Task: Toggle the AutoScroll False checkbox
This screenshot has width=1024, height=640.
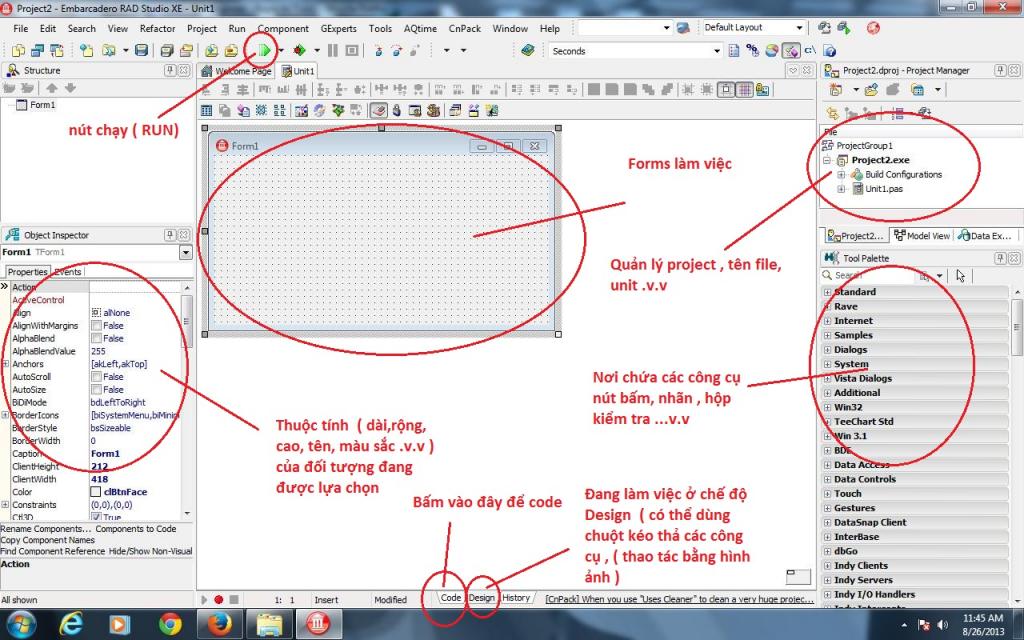Action: tap(96, 377)
